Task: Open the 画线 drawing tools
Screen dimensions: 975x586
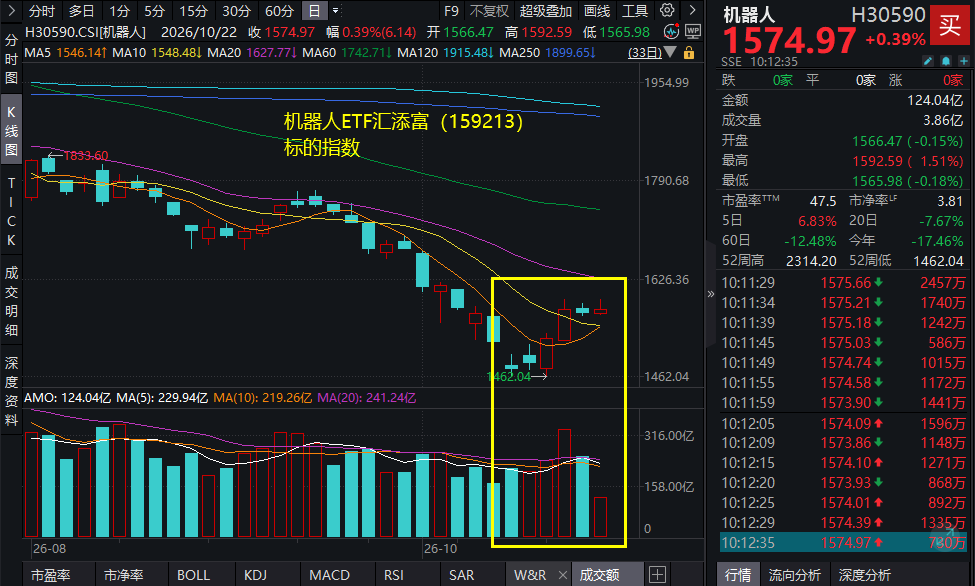Action: pos(597,11)
